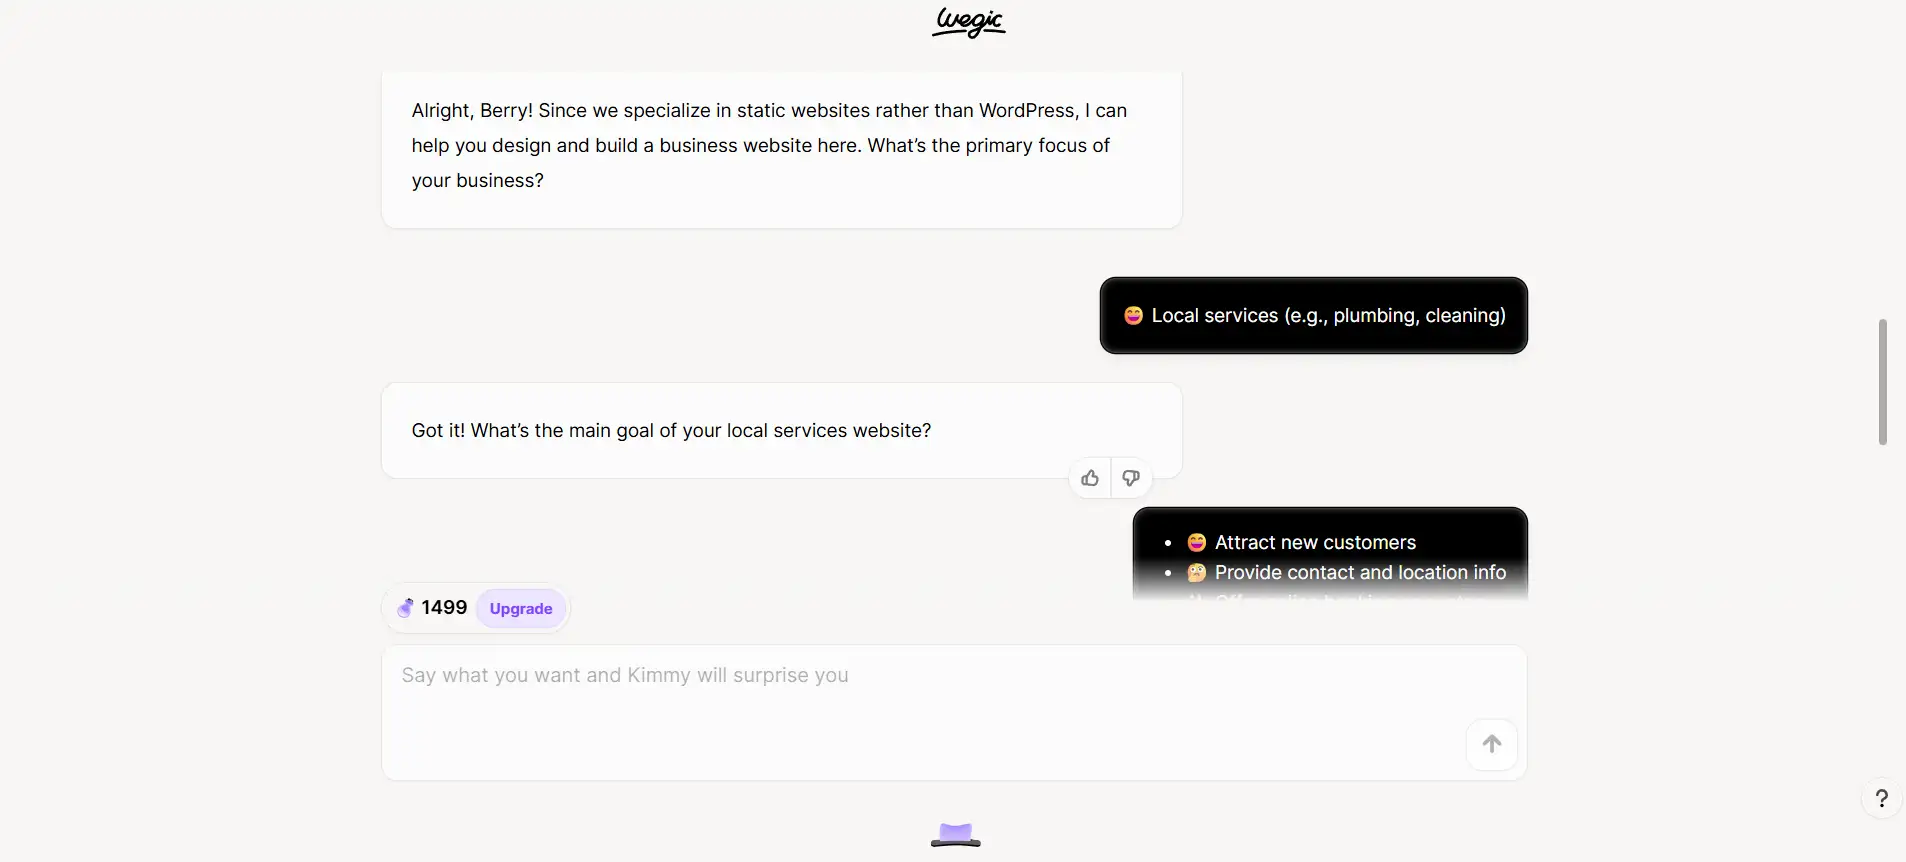The height and width of the screenshot is (862, 1906).
Task: Select the Local services user message
Action: (1313, 315)
